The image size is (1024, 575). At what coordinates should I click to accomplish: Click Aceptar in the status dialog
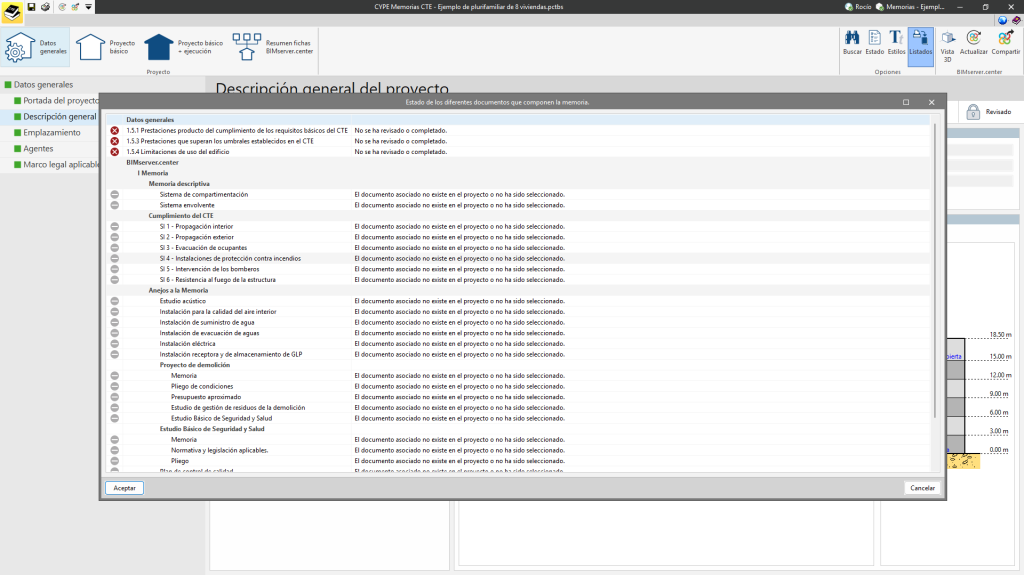point(124,488)
